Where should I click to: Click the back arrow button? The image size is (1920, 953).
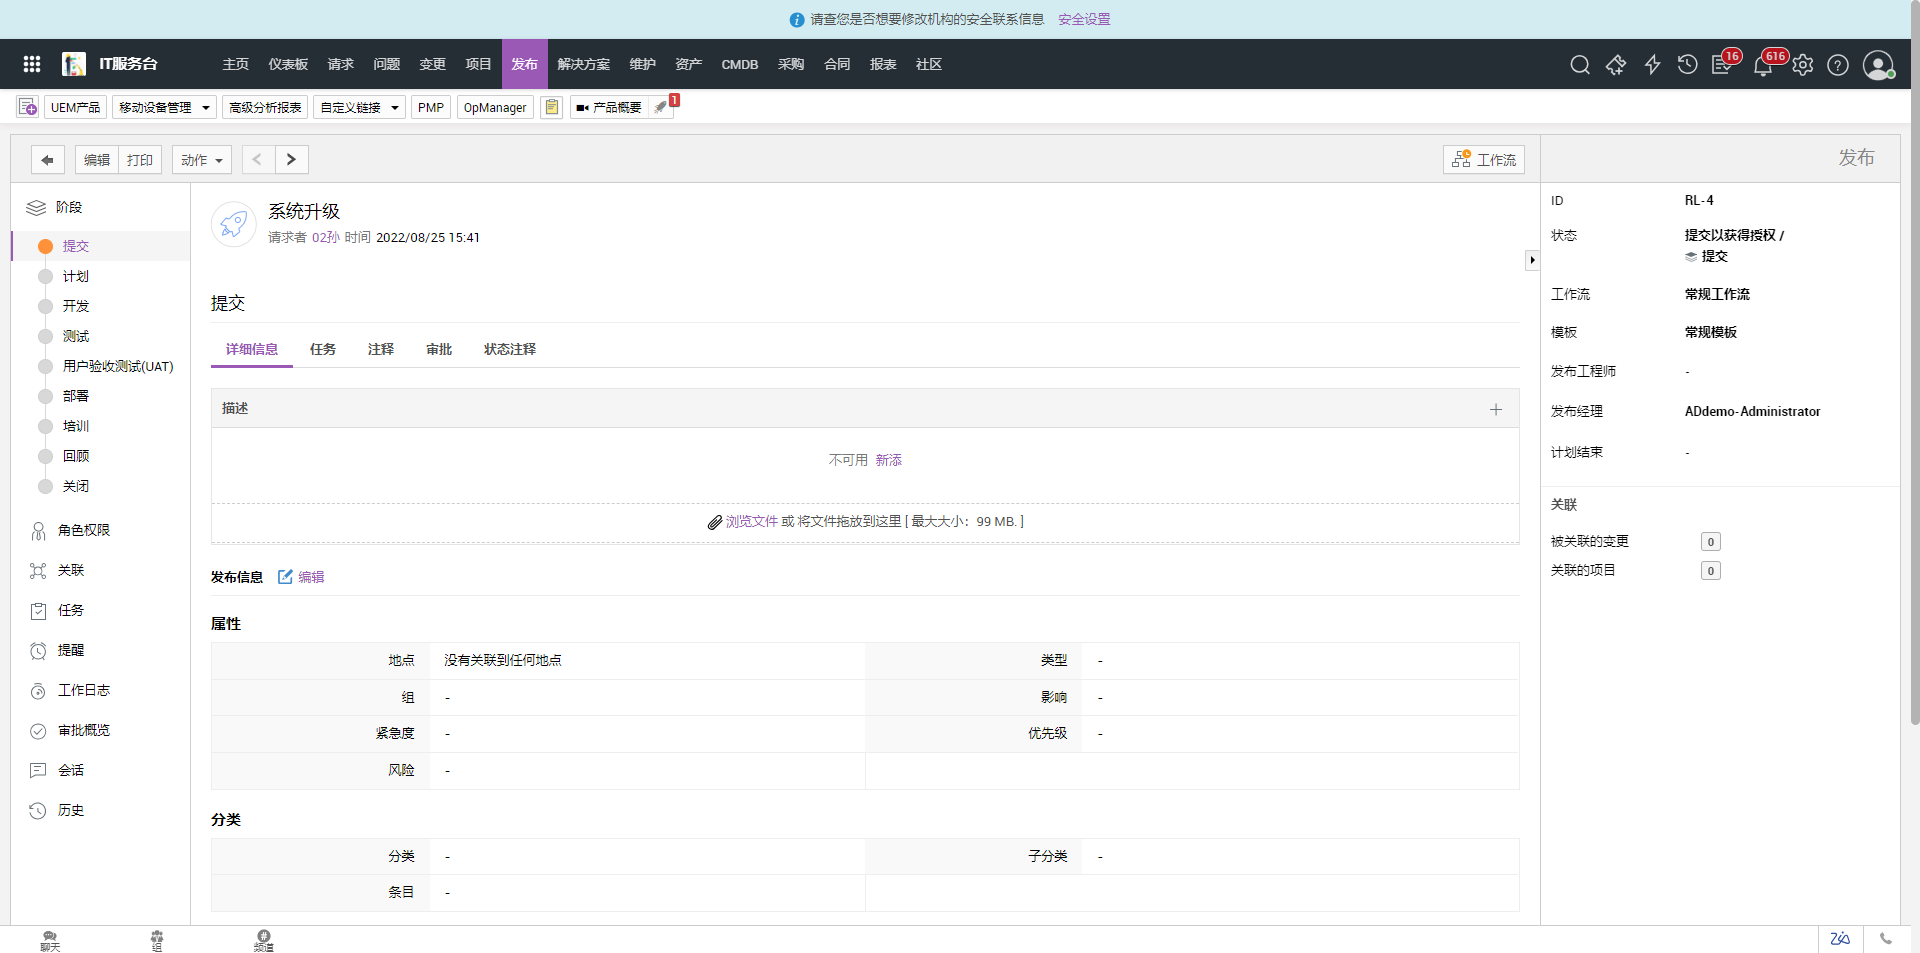point(47,160)
